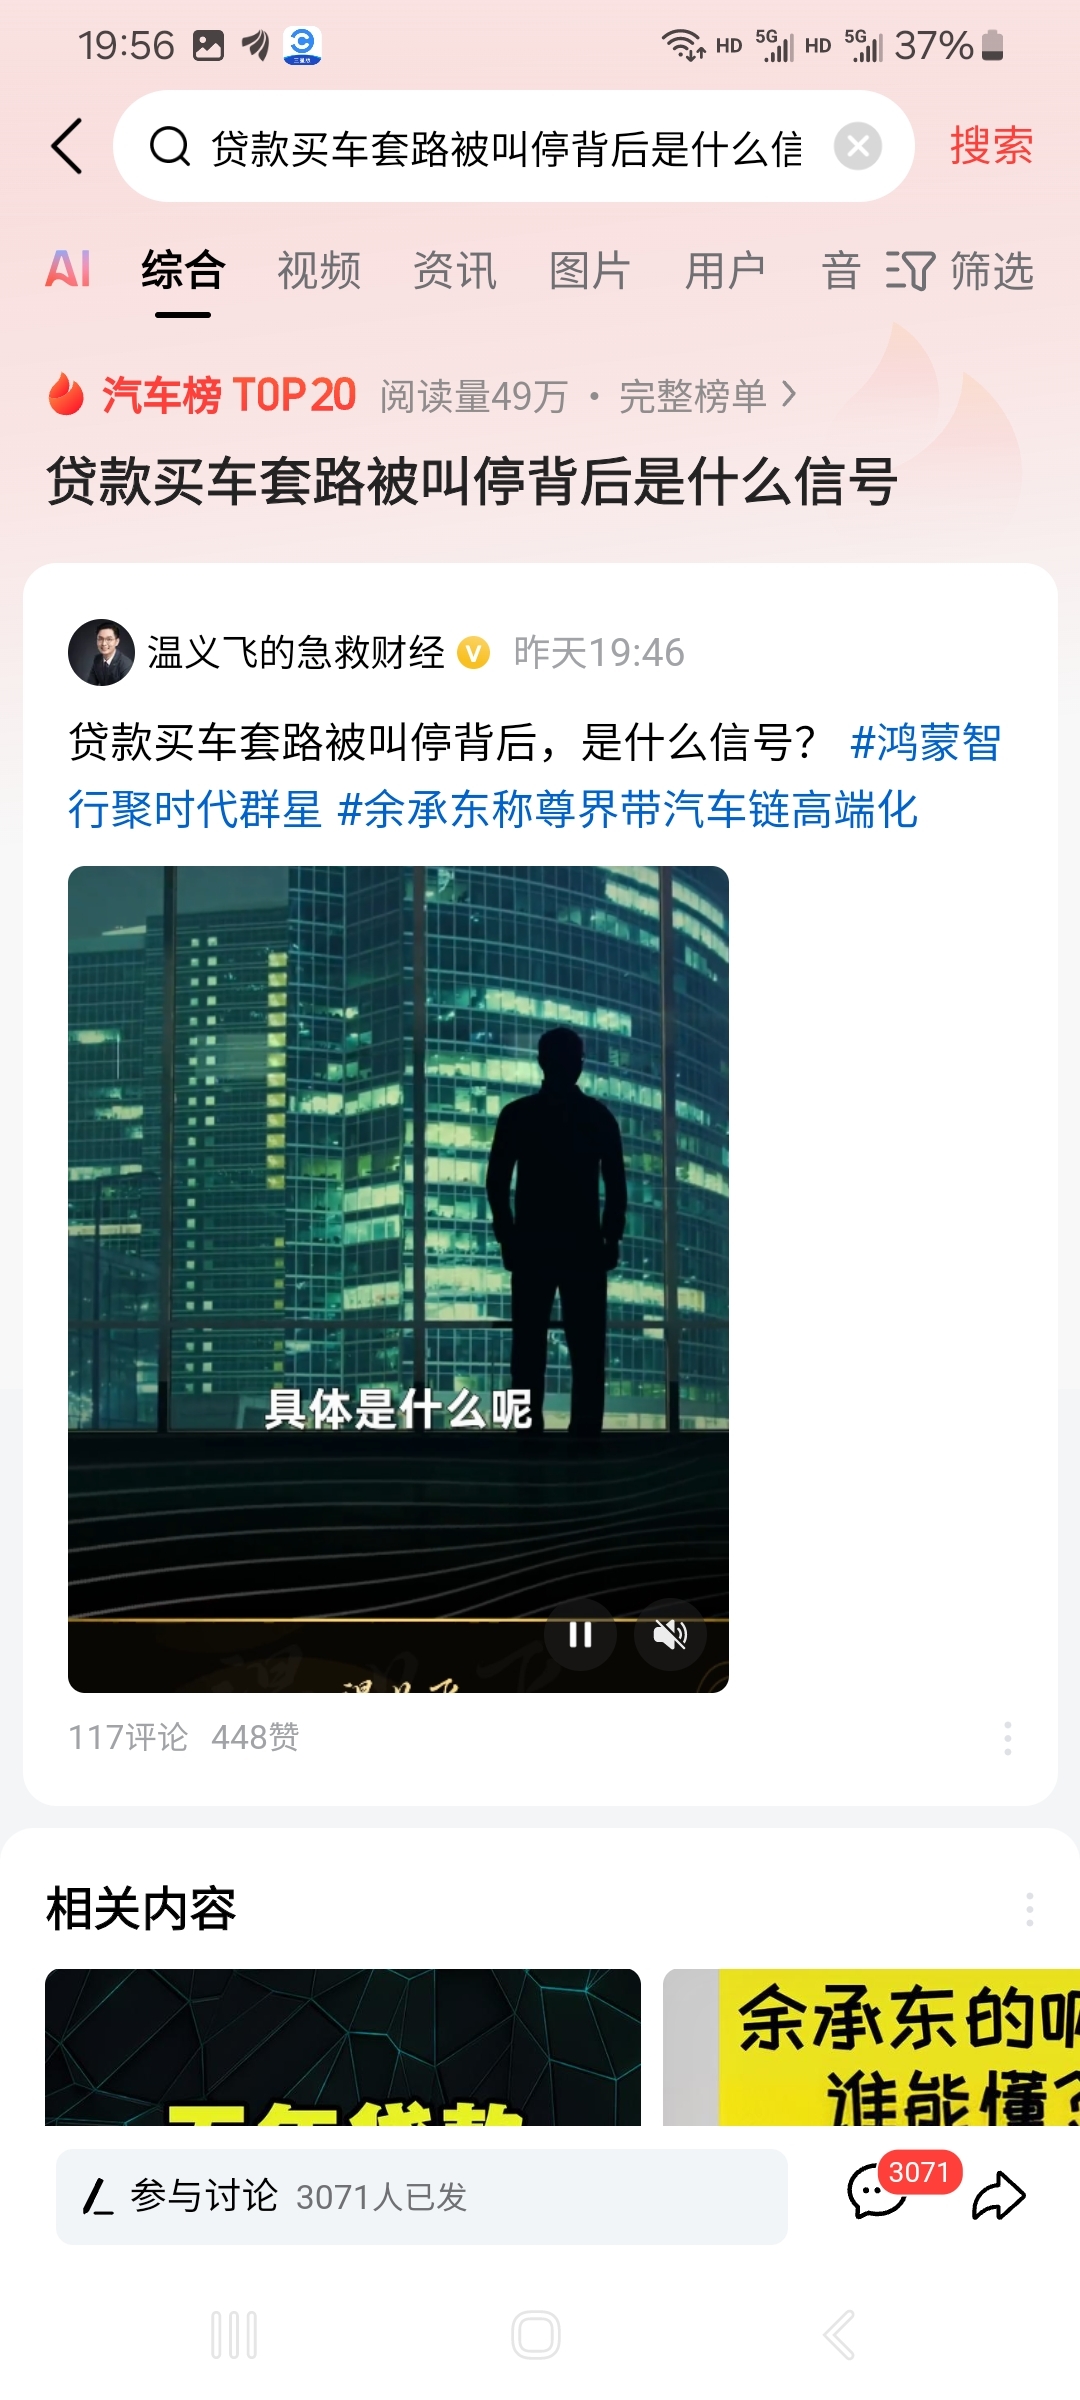Image resolution: width=1080 pixels, height=2400 pixels.
Task: Open the 筛选 filter options
Action: tap(959, 271)
